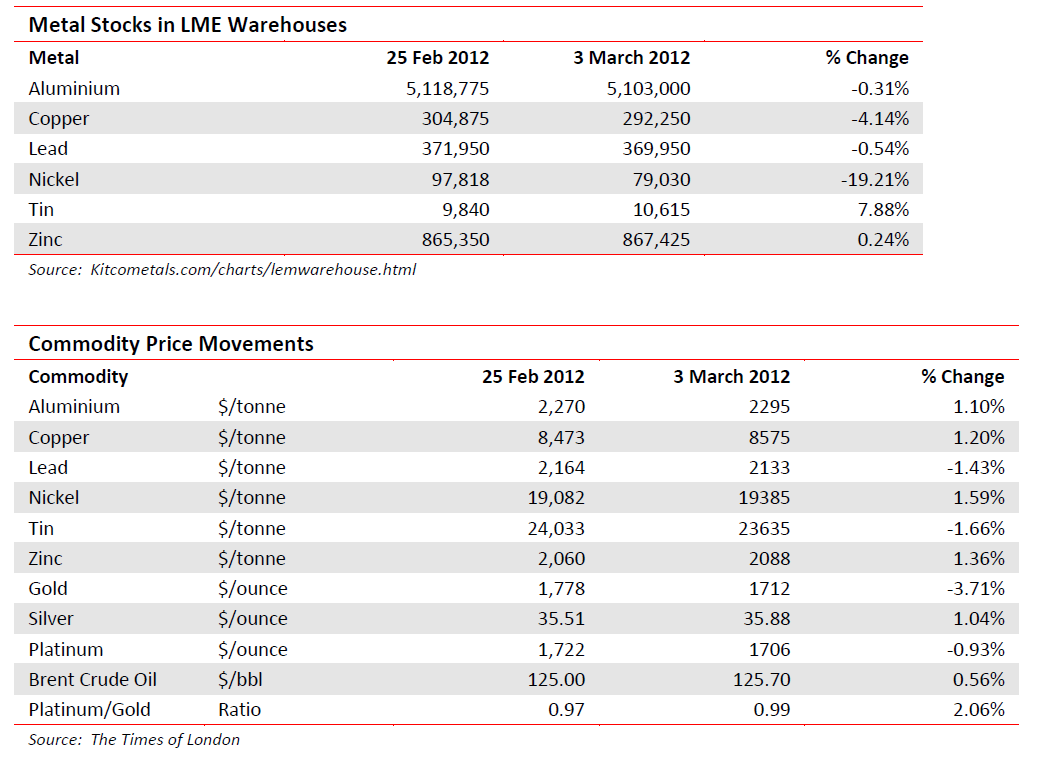Select Tin's 7.88% stock change
Viewport: 1039px width, 757px height.
[x=880, y=210]
